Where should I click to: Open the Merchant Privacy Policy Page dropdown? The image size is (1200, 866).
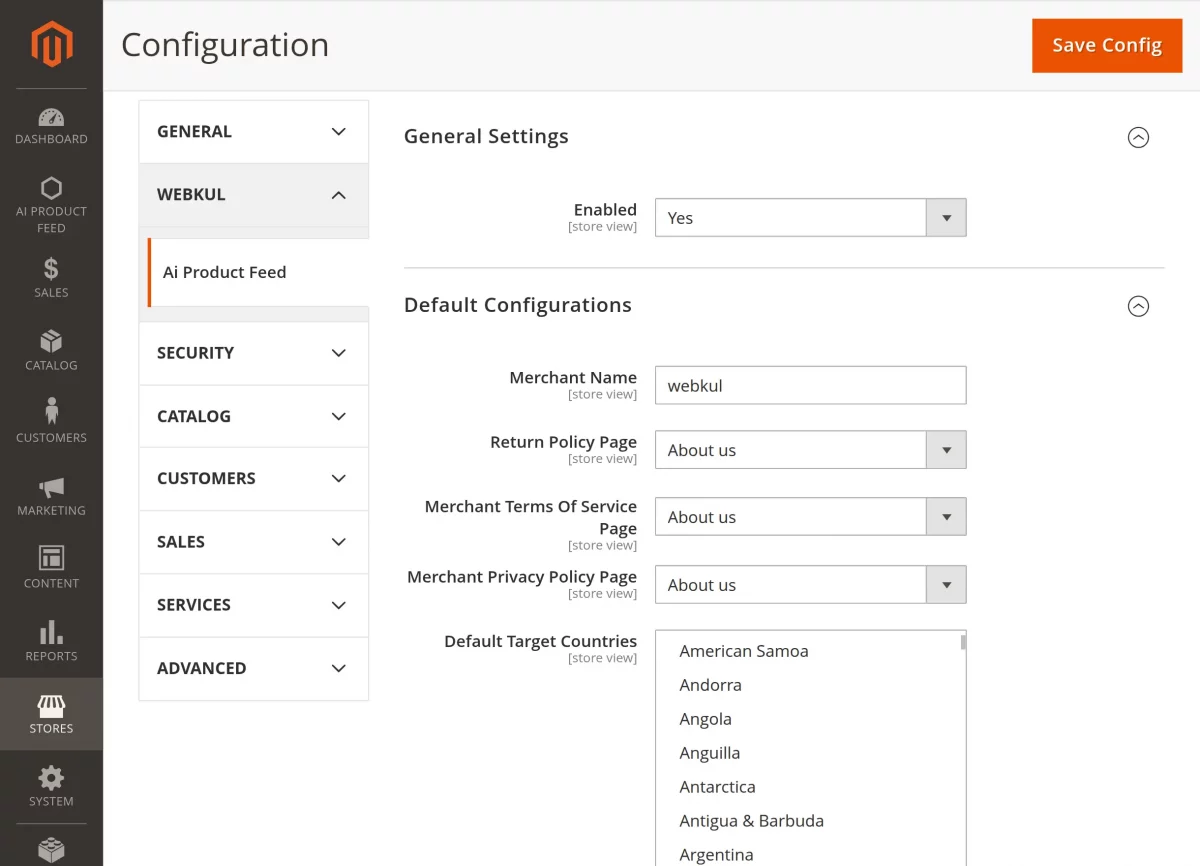[945, 584]
